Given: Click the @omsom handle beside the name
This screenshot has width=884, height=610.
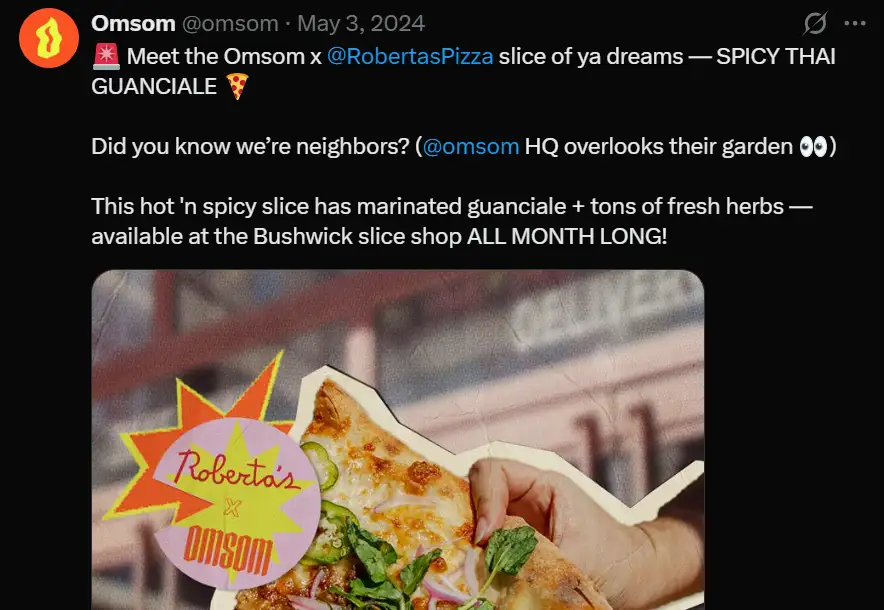Looking at the screenshot, I should tap(230, 24).
